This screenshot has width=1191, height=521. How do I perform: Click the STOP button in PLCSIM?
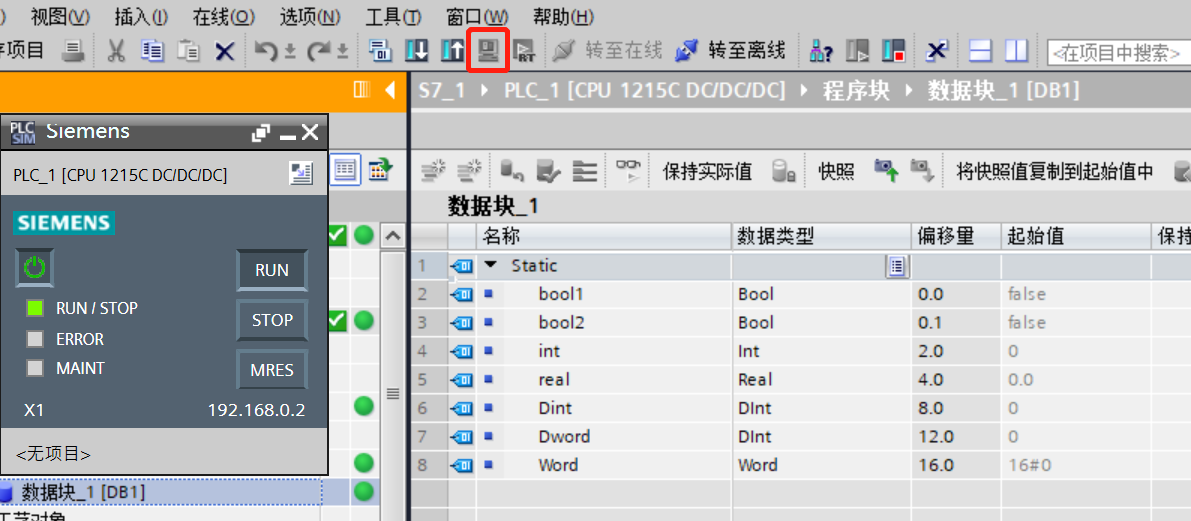272,320
